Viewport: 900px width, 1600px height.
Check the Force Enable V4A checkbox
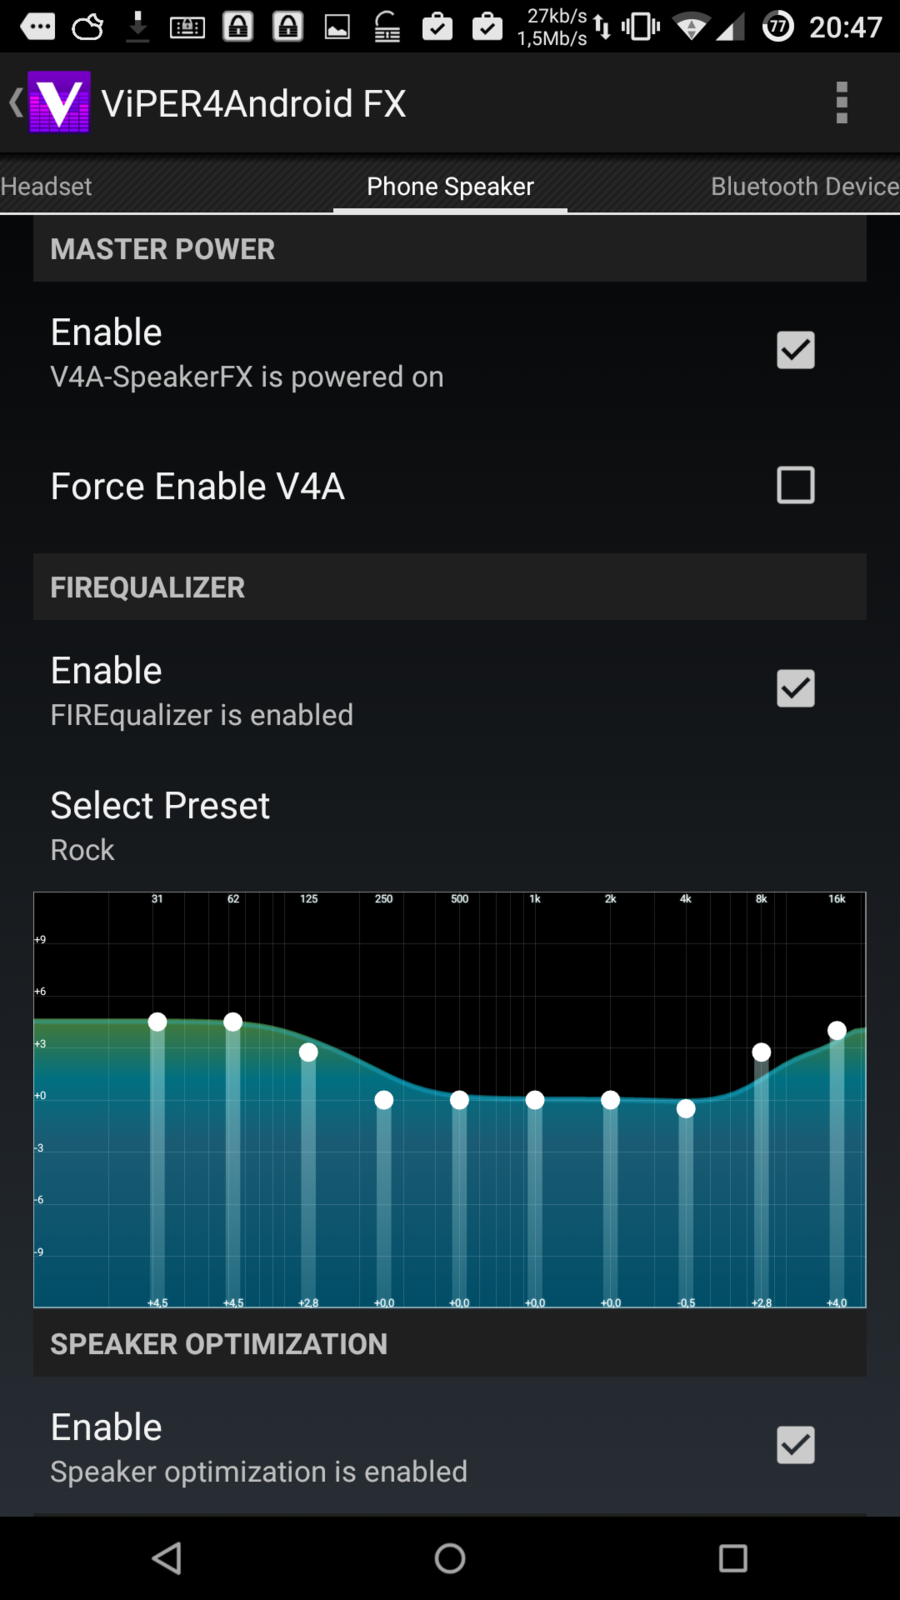coord(795,486)
